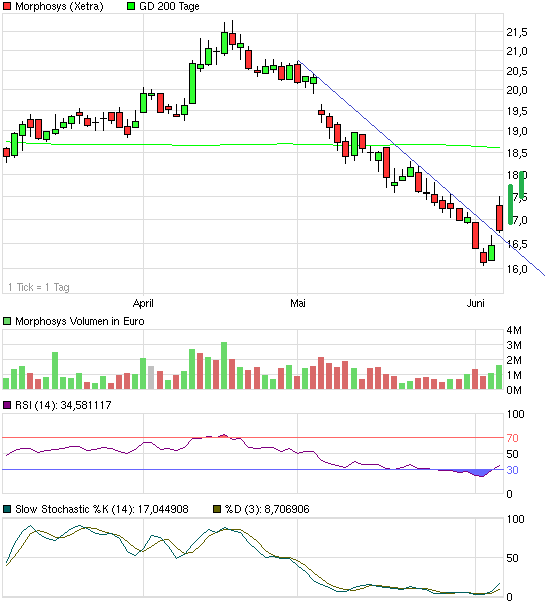
Task: Click the 21,0 price axis value
Action: [x=517, y=51]
